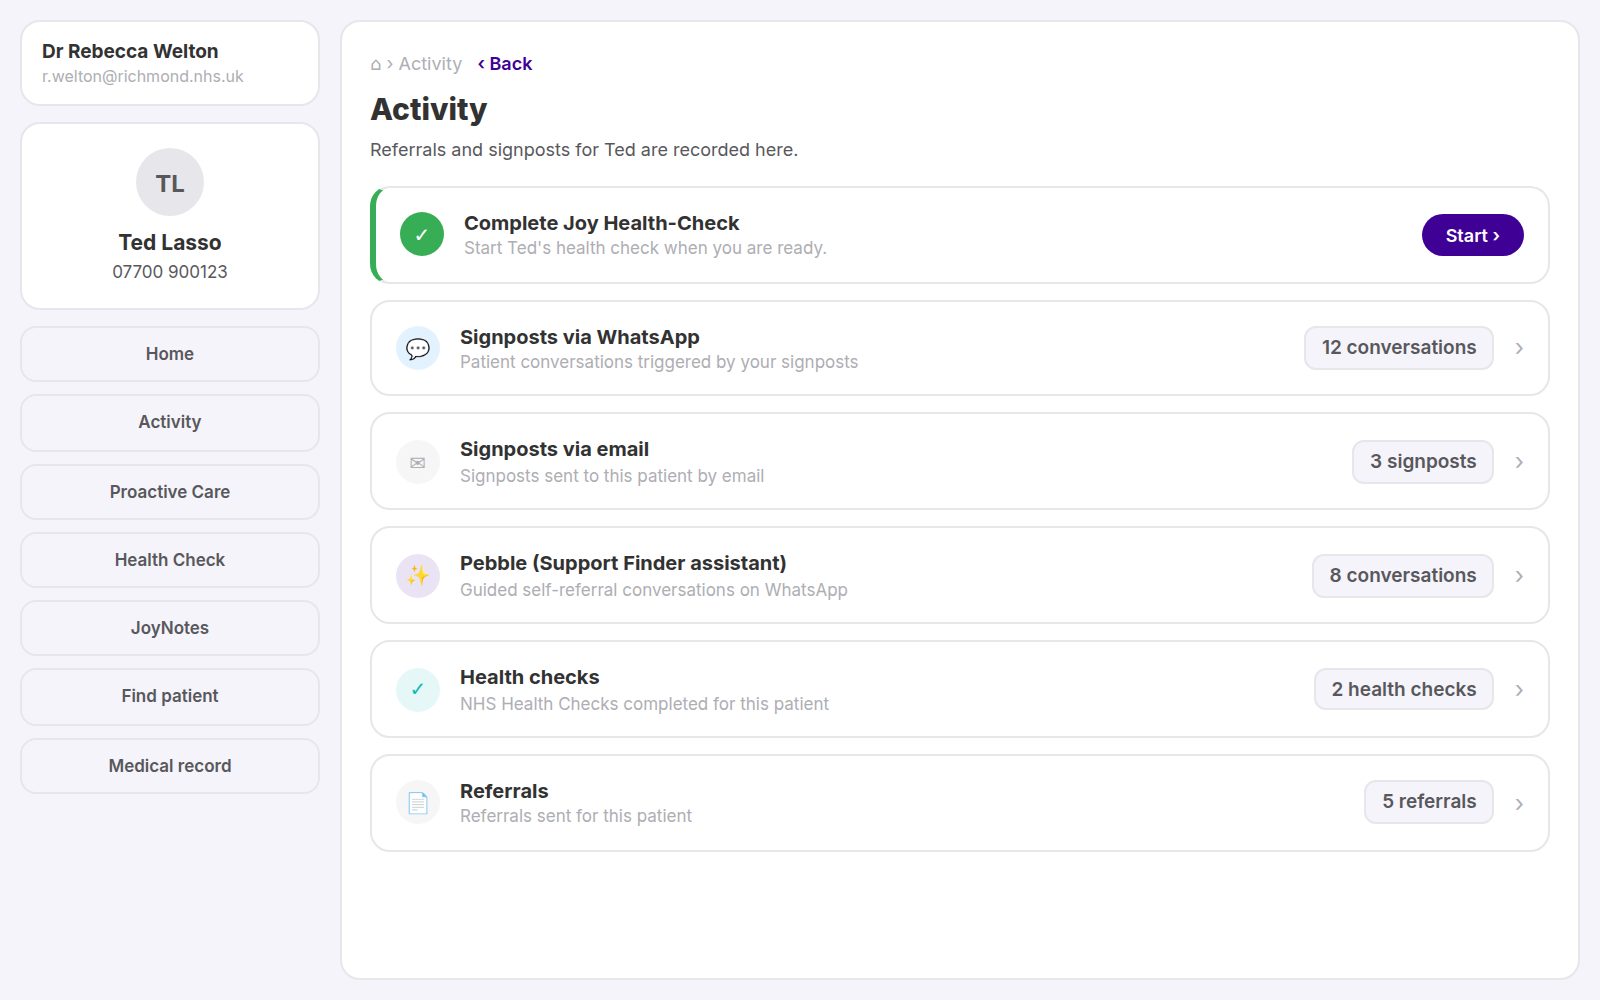Screen dimensions: 1600x1000
Task: Open Medical record in the sidebar
Action: 170,766
